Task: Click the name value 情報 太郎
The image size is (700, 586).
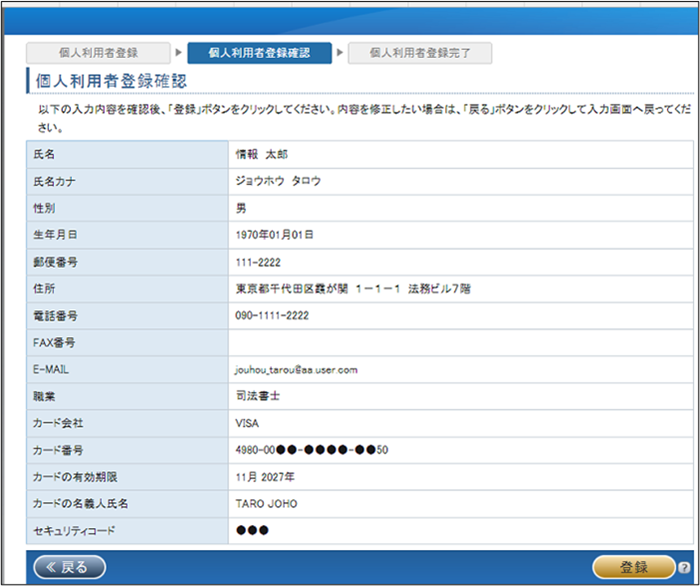Action: (x=261, y=154)
